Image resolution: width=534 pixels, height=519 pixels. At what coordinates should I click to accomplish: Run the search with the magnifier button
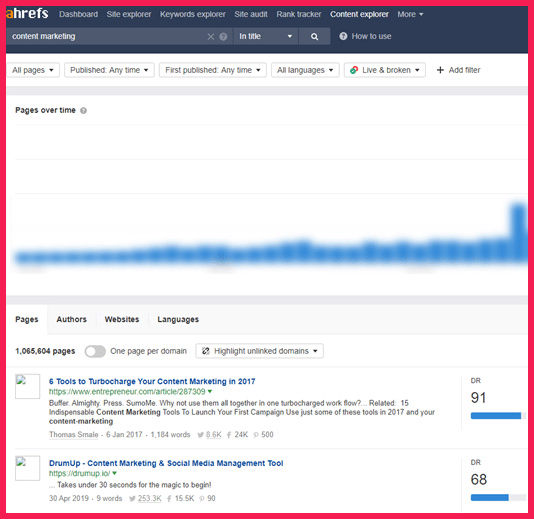click(314, 36)
